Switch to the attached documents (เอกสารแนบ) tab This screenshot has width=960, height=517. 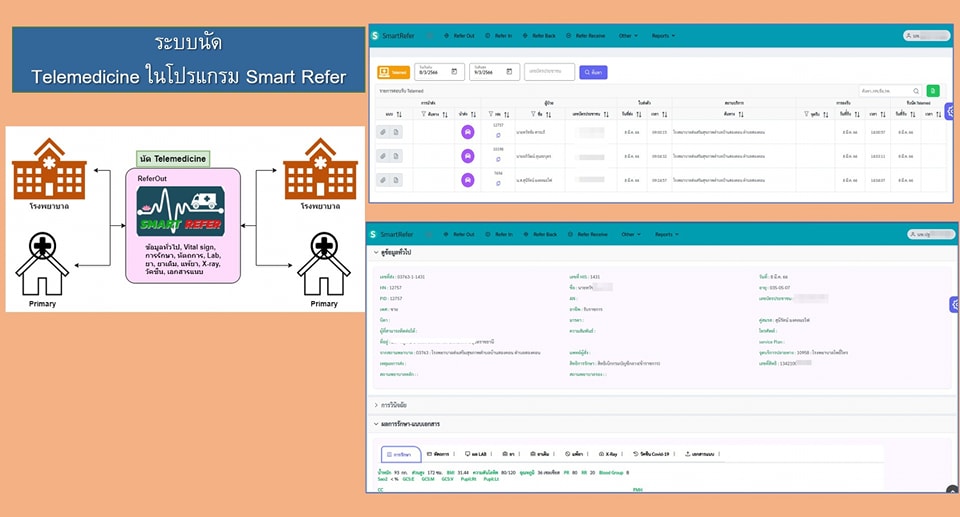tap(702, 454)
